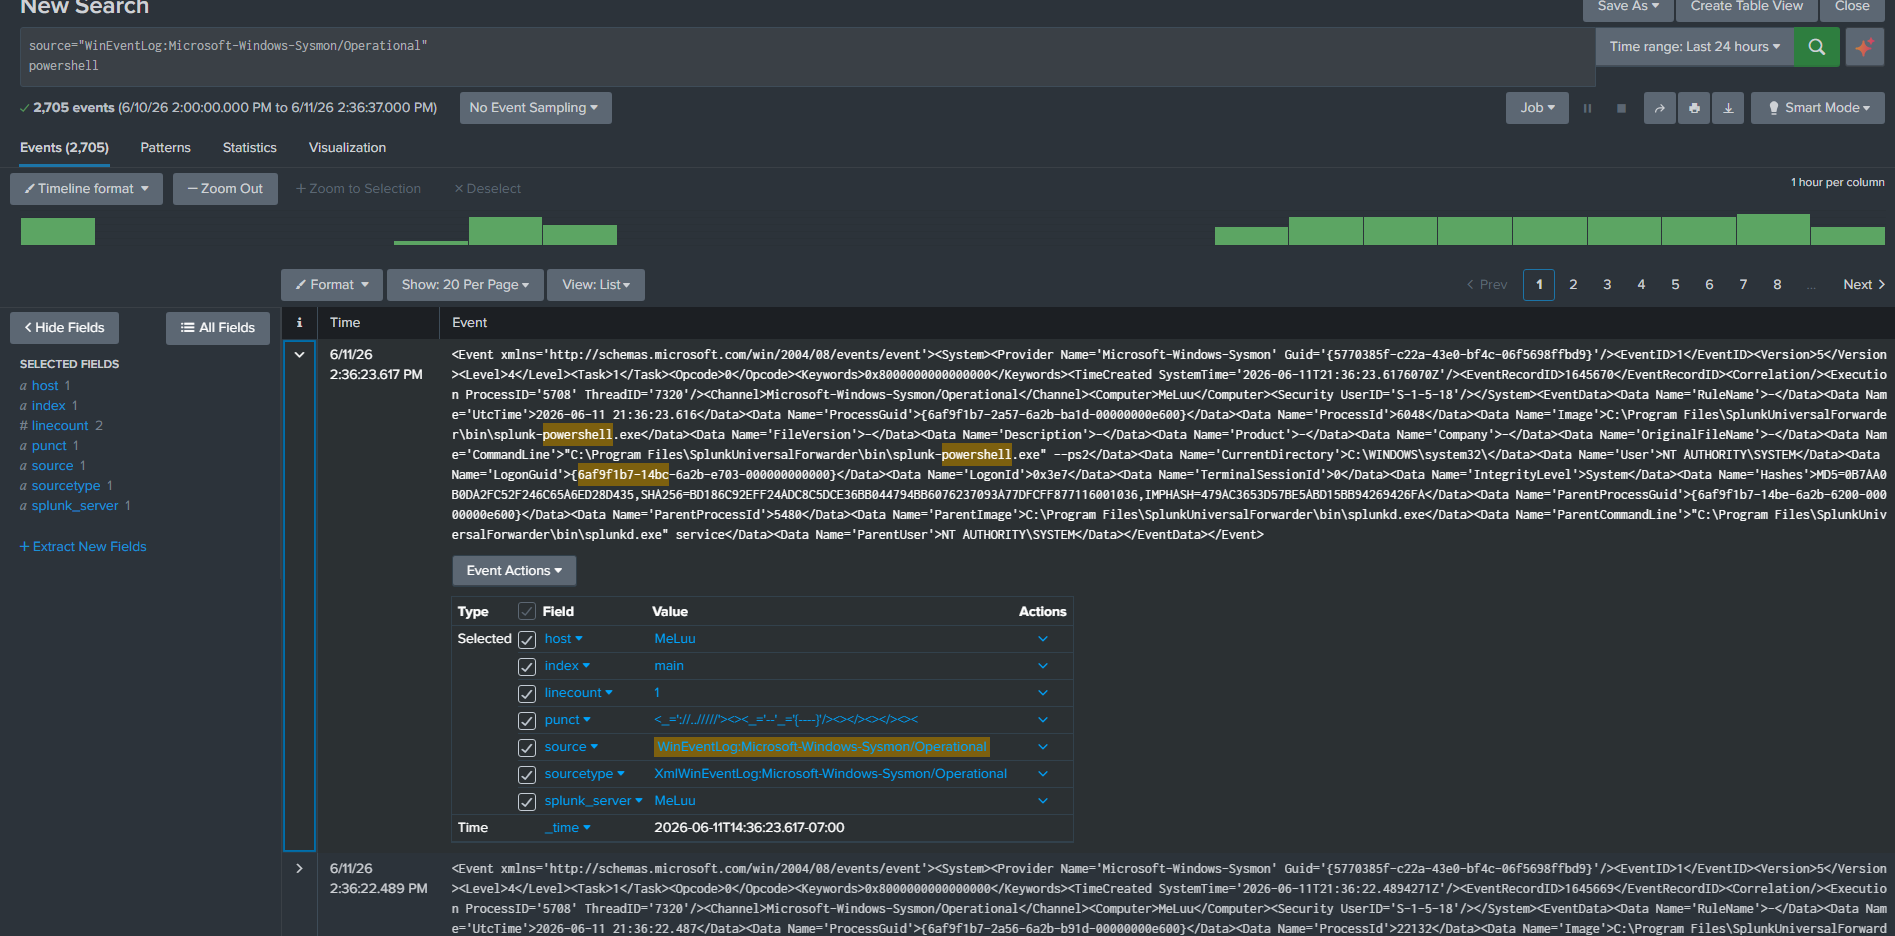
Task: Open the Time range Last 24 hours picker
Action: click(1694, 47)
